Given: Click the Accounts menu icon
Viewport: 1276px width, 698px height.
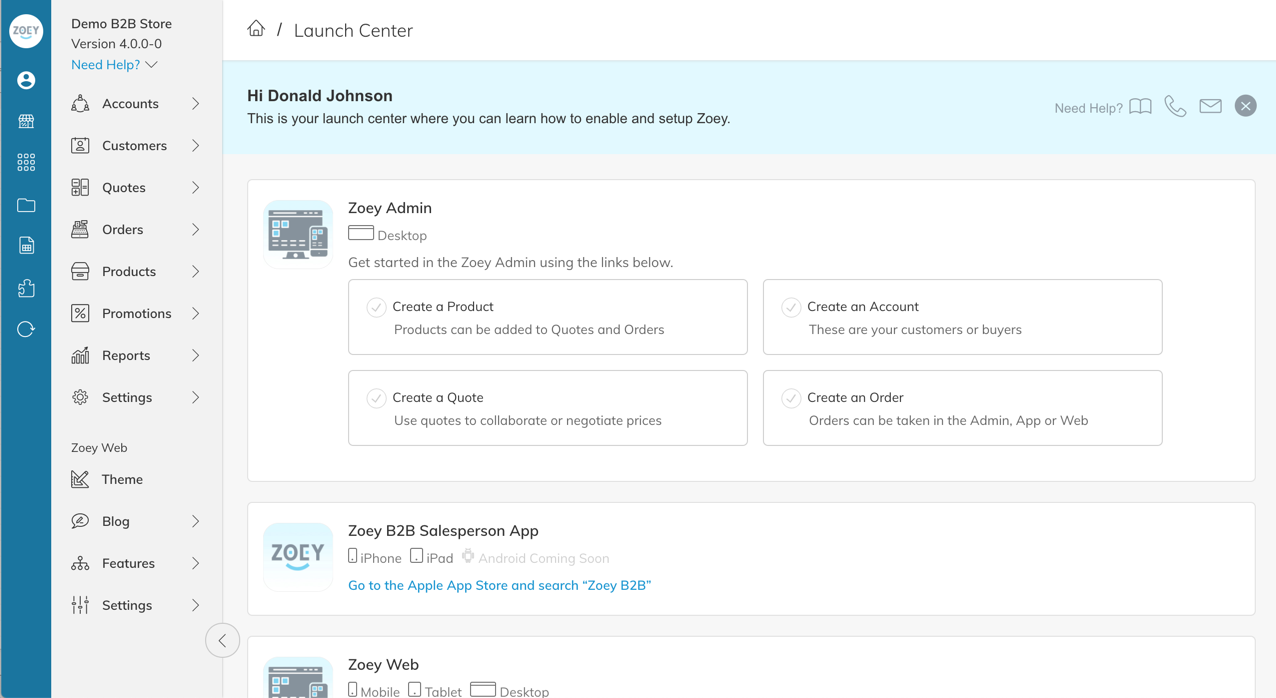Looking at the screenshot, I should pos(80,103).
